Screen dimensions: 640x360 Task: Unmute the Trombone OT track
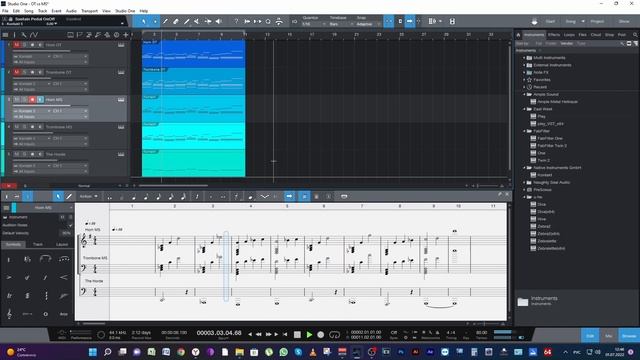16,72
